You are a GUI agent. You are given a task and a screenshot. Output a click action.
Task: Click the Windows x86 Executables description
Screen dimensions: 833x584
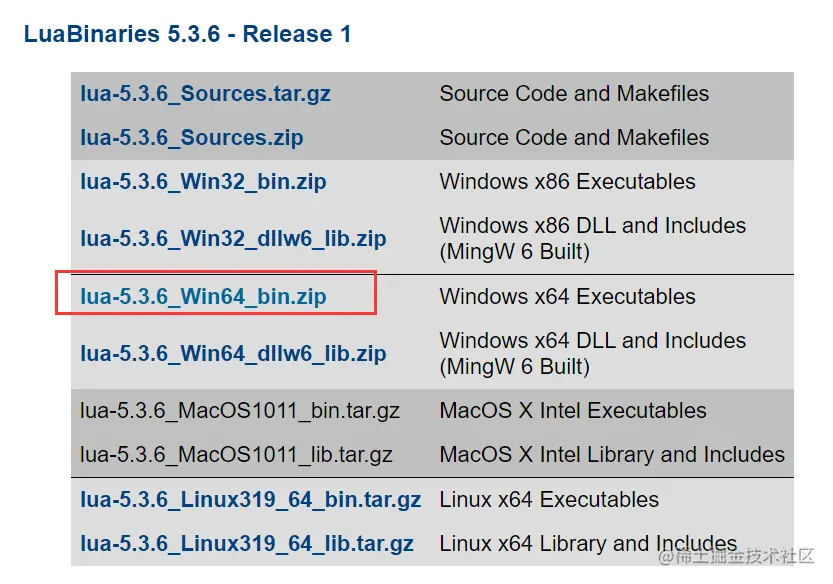tap(567, 182)
